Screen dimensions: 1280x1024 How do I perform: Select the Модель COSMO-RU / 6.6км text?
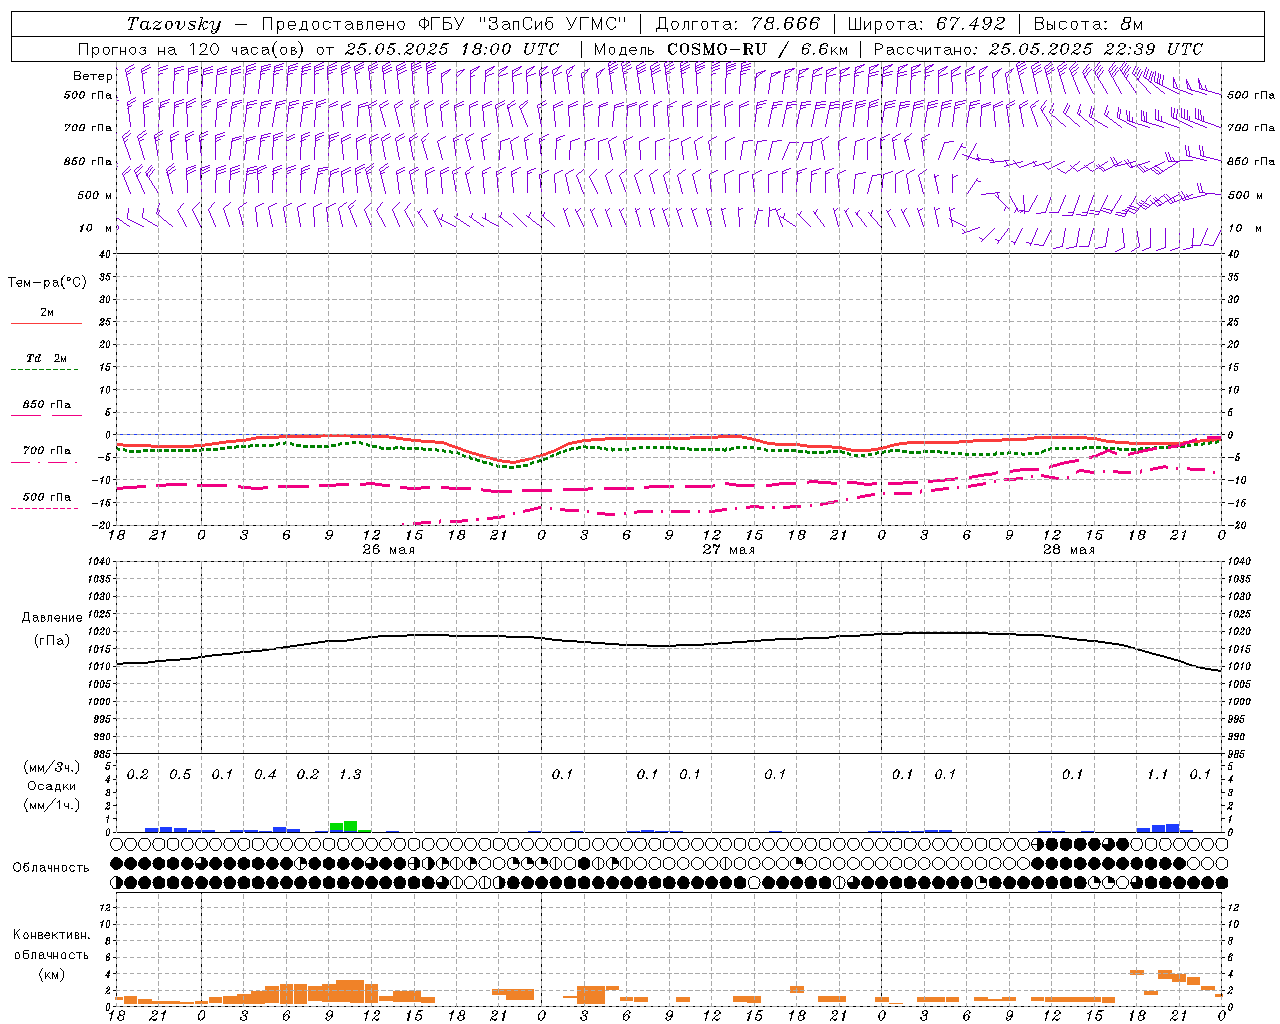[x=721, y=49]
